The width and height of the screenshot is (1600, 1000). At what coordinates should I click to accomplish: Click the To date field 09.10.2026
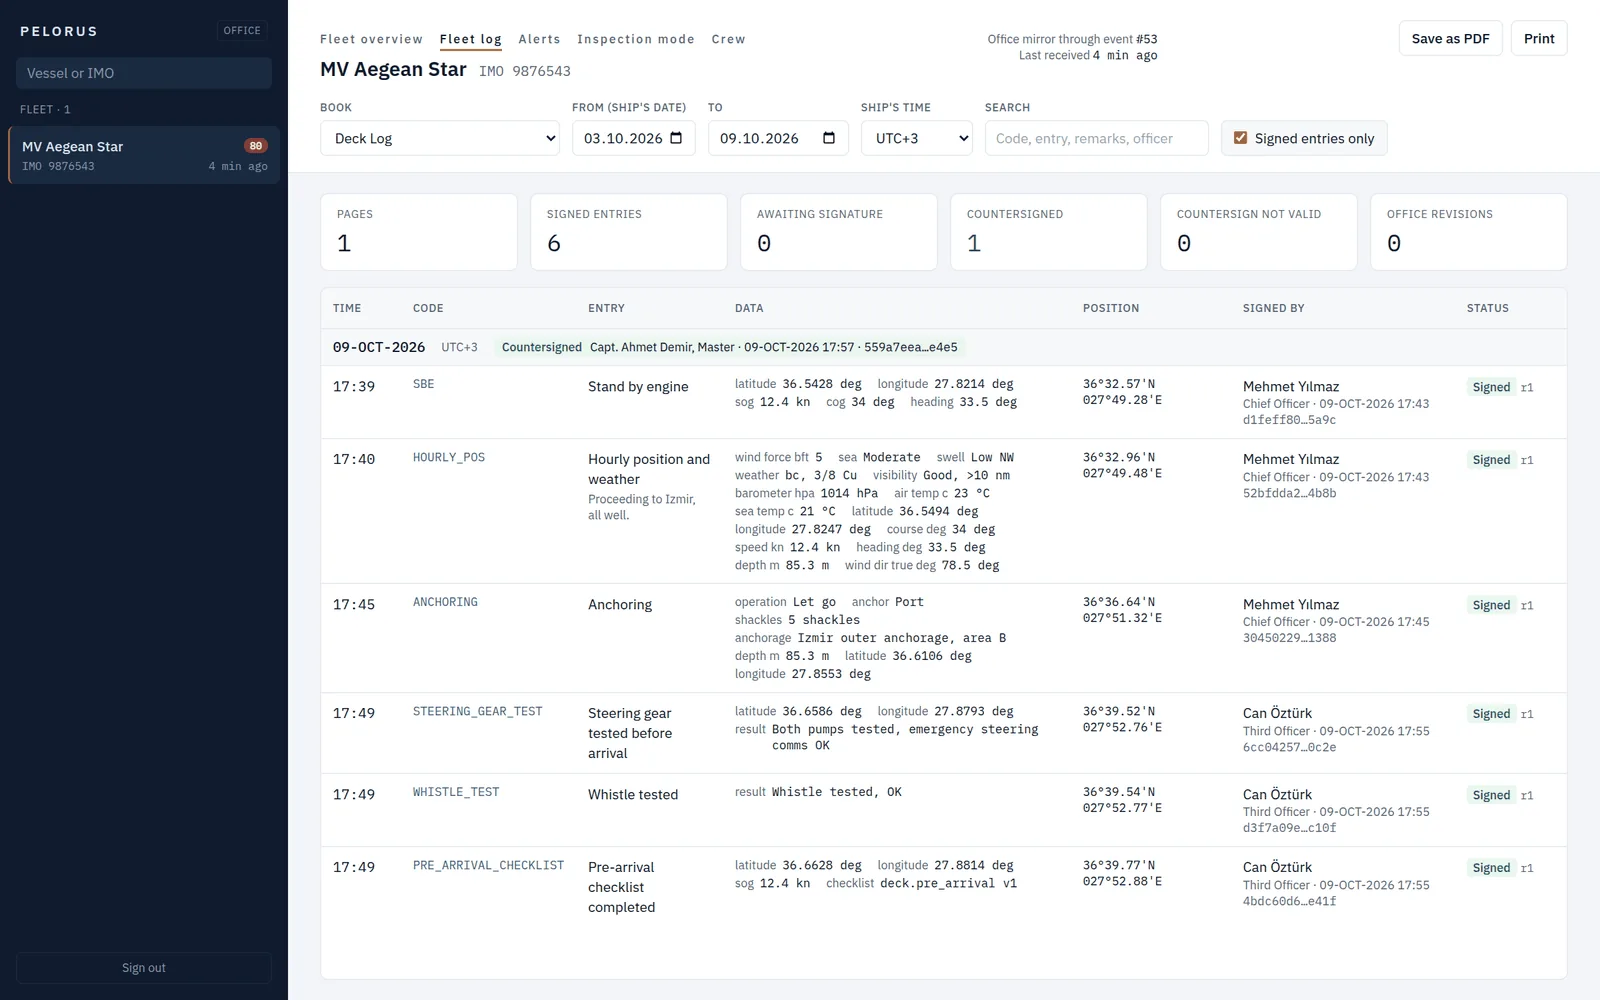[x=778, y=138]
